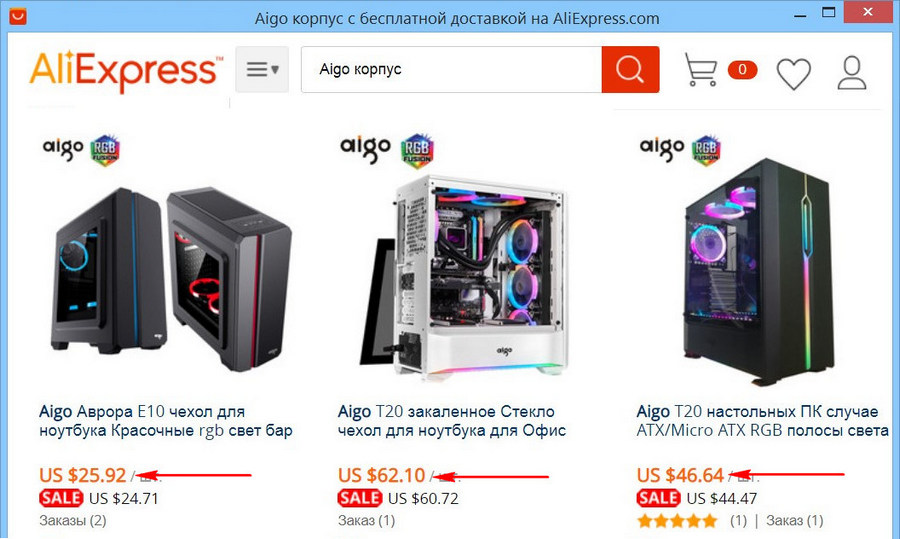
Task: Click the SALE badge under $25.92 price
Action: pyautogui.click(x=61, y=498)
